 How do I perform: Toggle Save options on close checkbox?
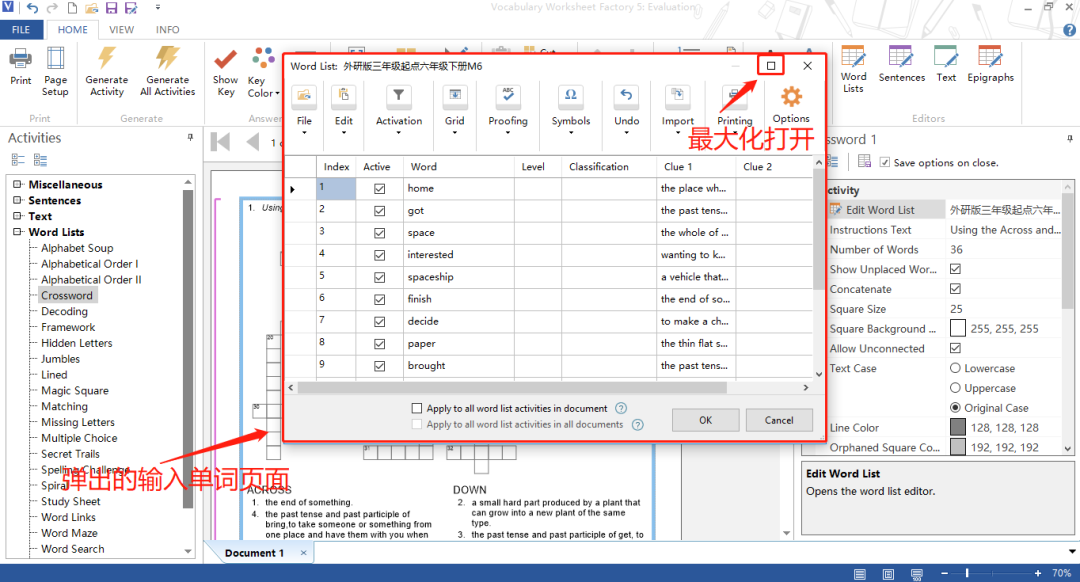tap(885, 163)
